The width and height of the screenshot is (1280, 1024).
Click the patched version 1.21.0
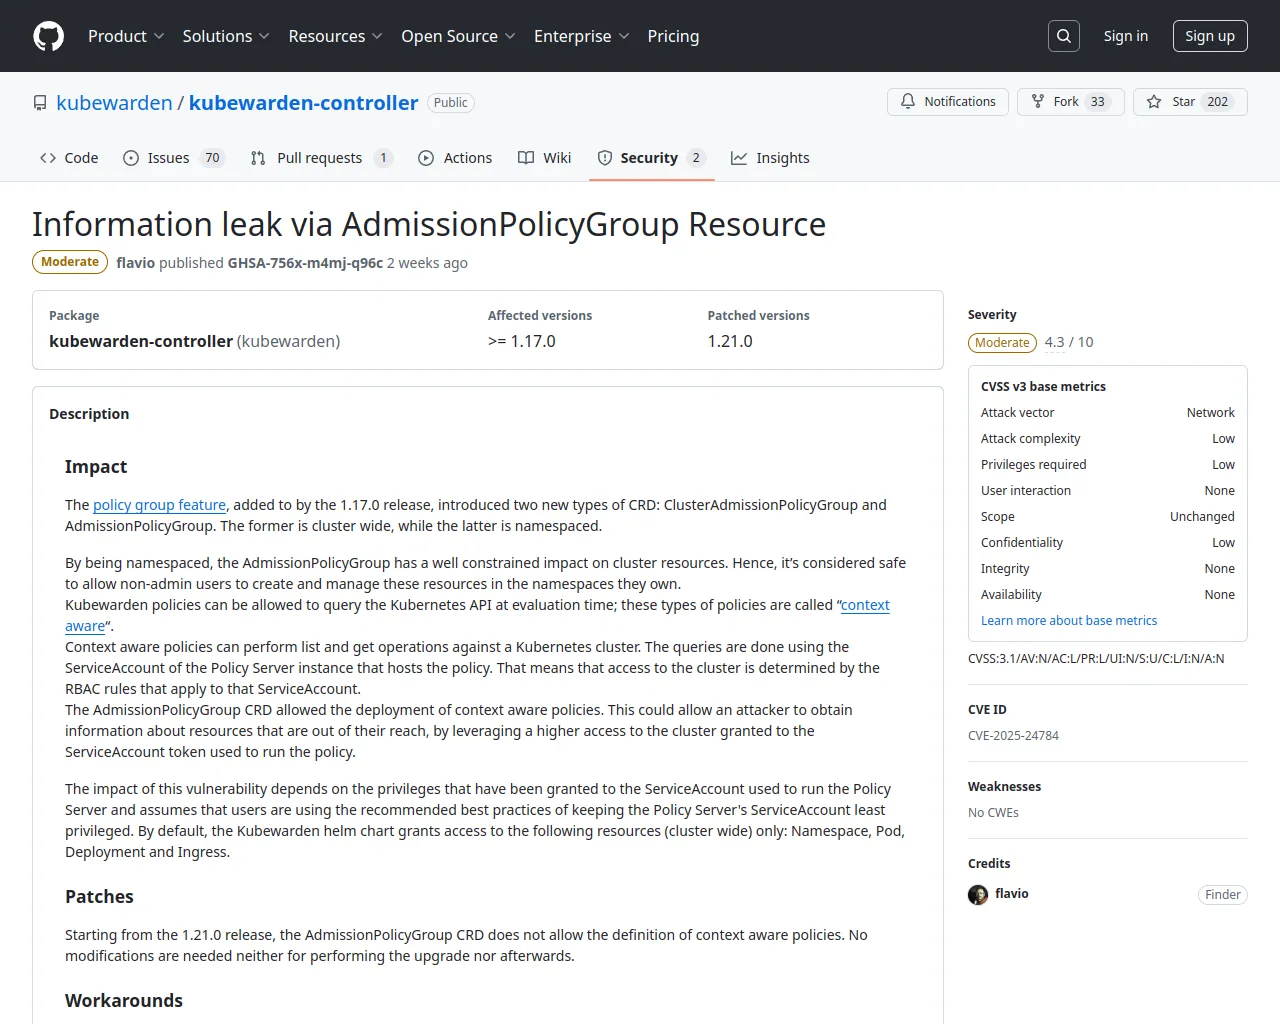(x=730, y=341)
